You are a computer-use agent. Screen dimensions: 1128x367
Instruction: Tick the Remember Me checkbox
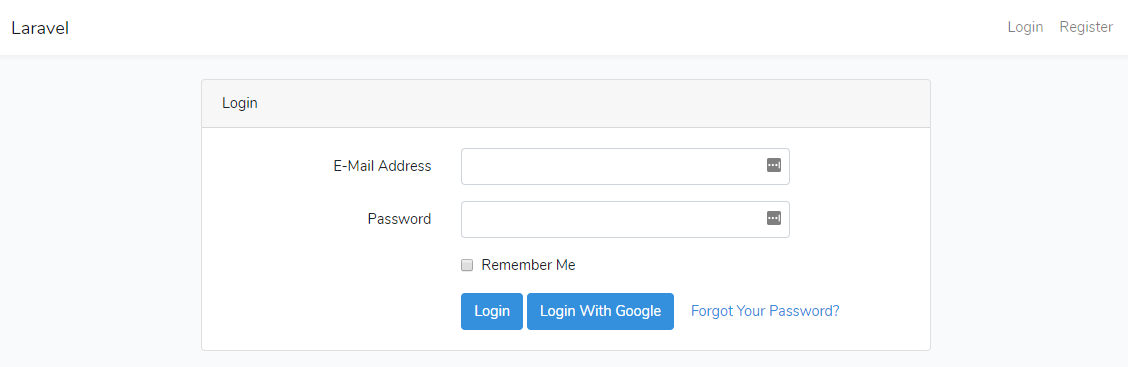click(467, 265)
